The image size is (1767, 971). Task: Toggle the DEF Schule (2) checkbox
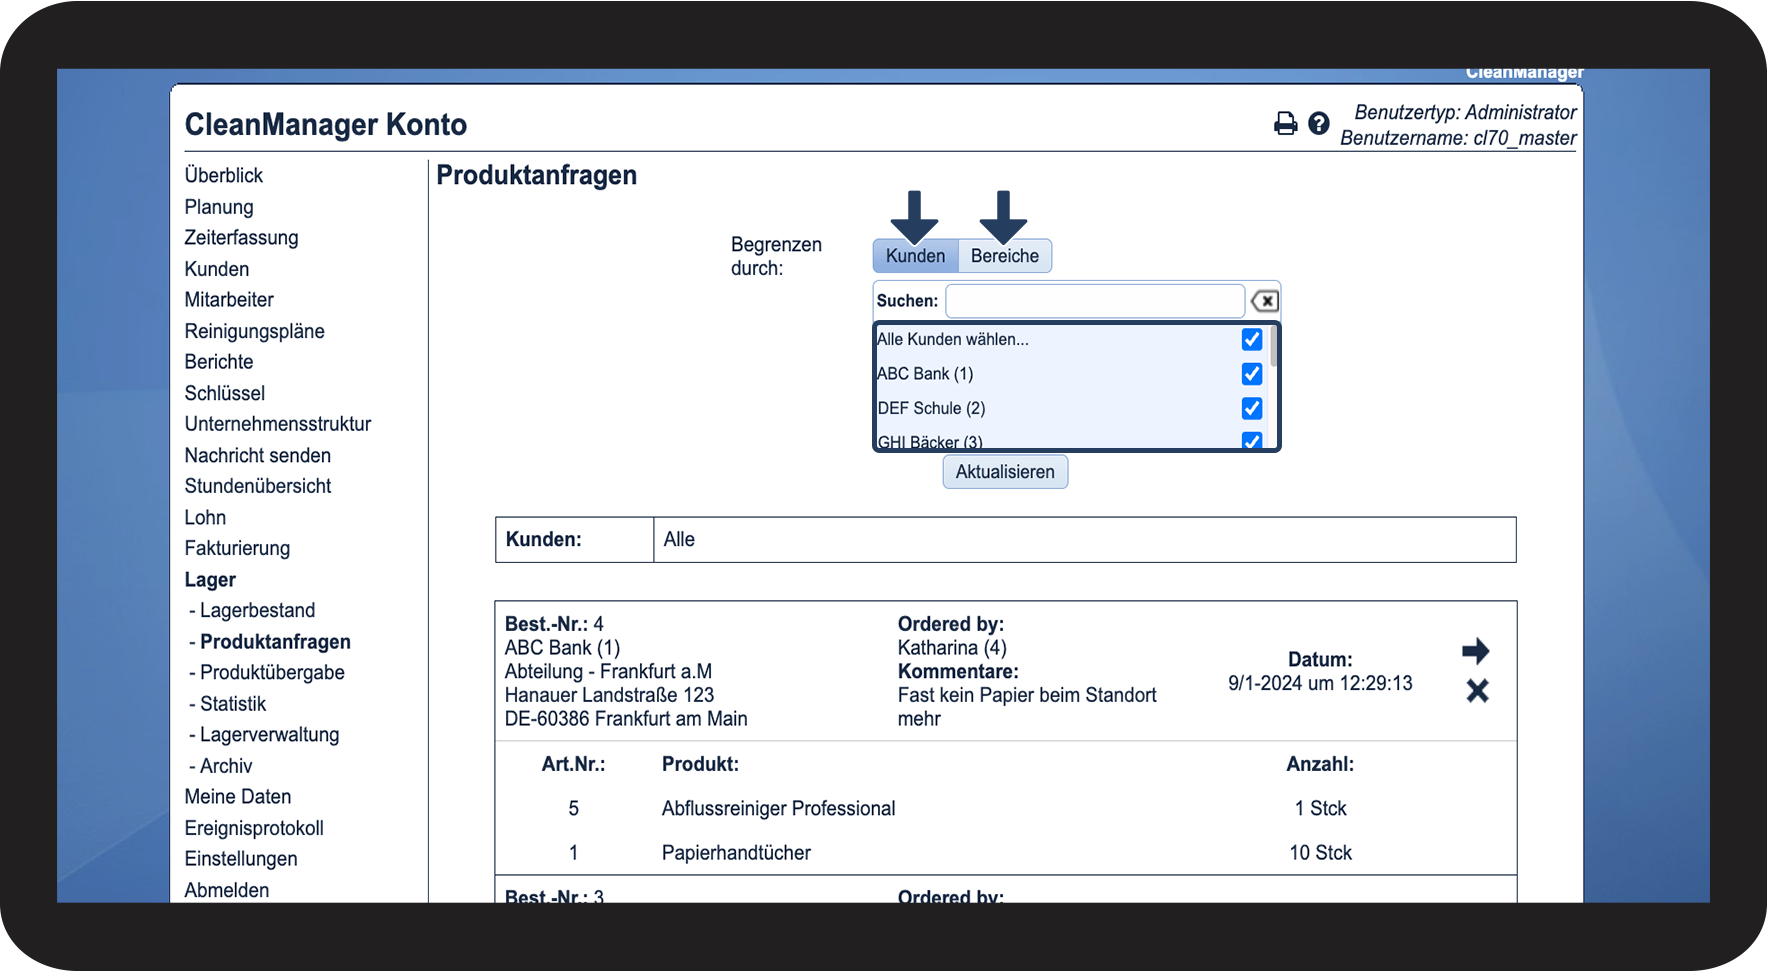pos(1251,408)
